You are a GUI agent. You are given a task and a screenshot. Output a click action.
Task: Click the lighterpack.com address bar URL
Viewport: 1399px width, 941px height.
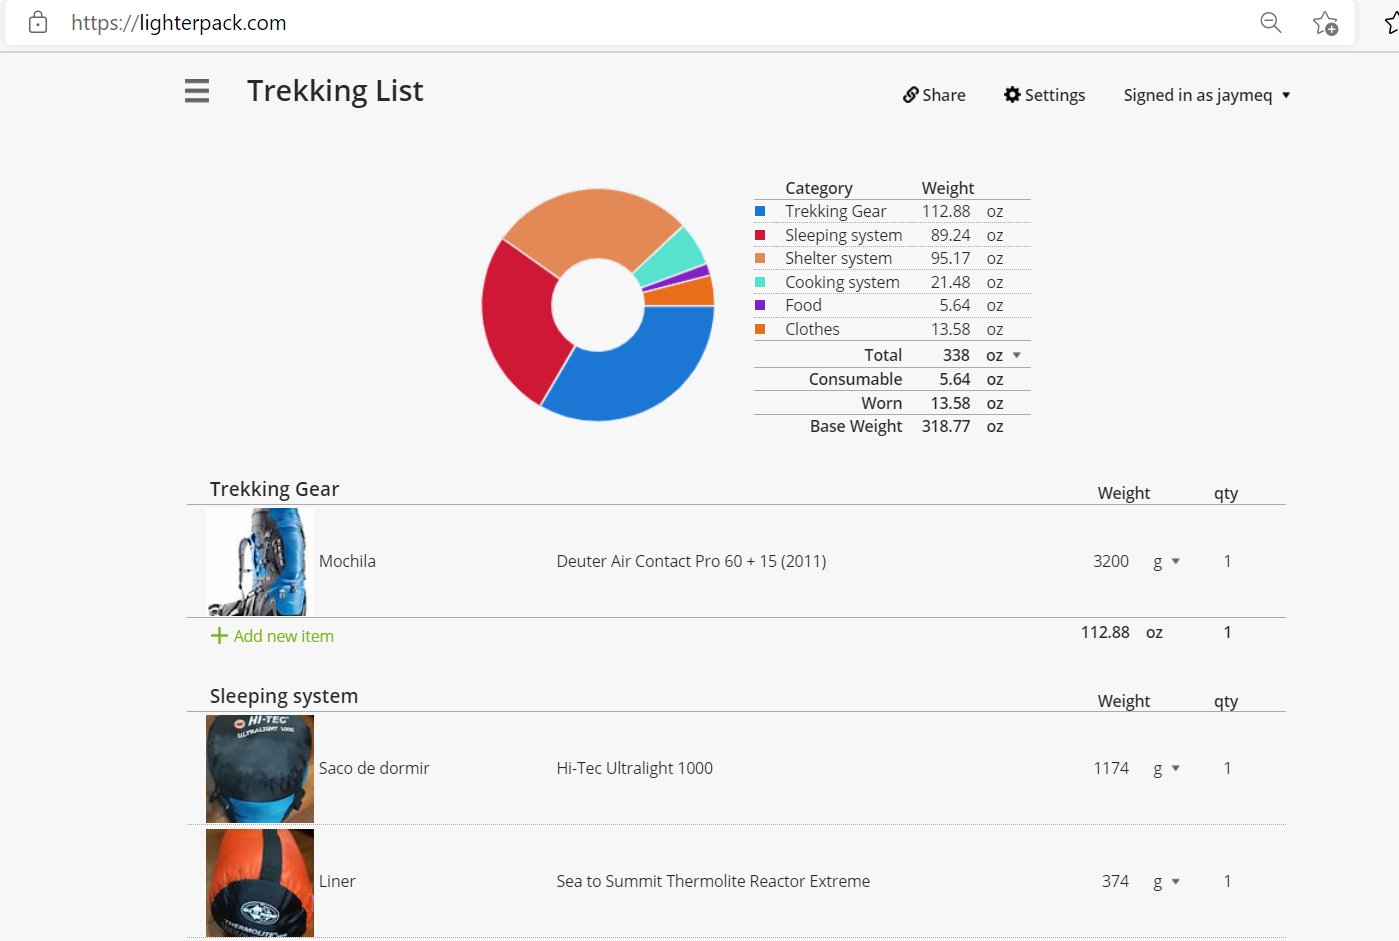click(179, 23)
